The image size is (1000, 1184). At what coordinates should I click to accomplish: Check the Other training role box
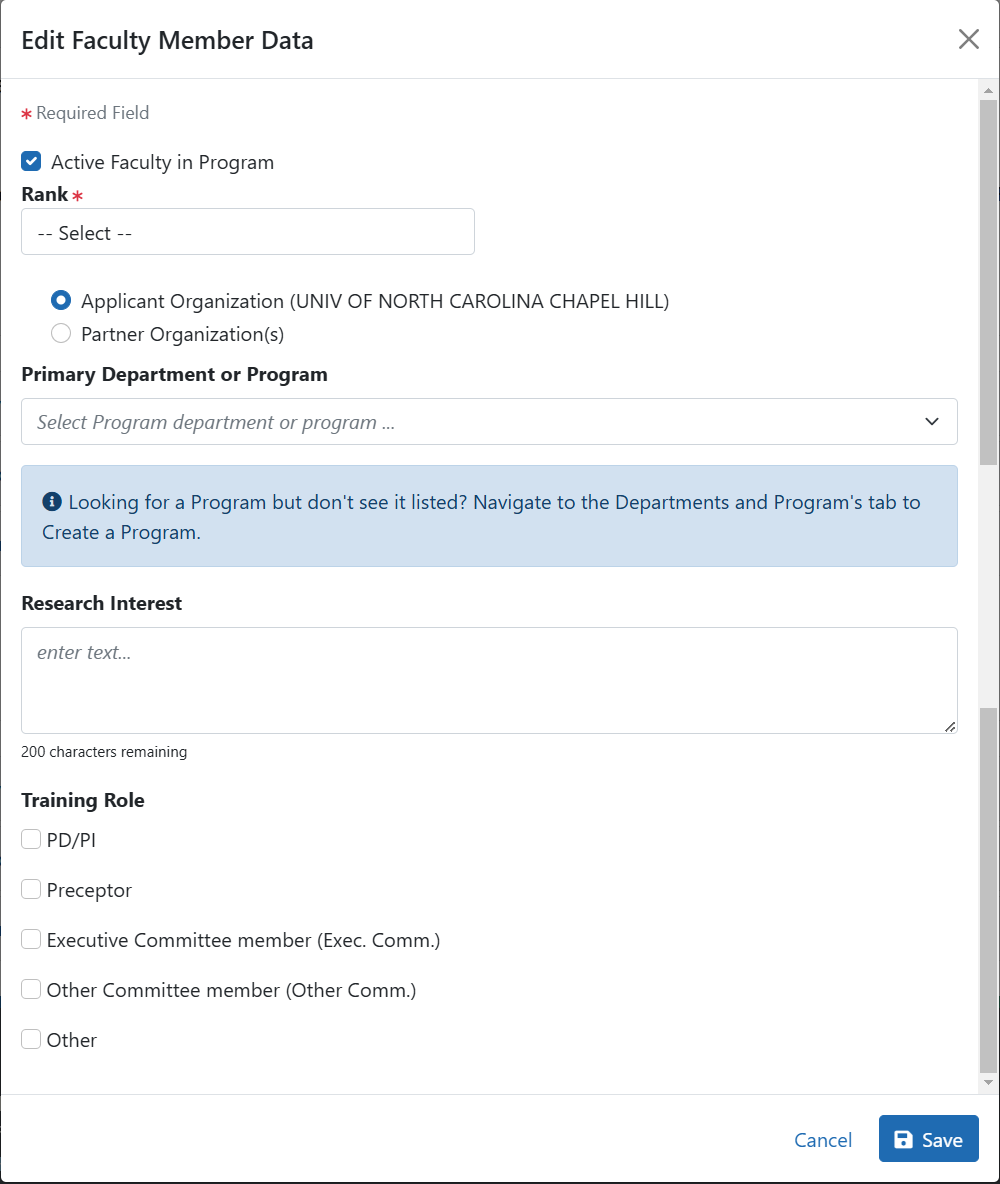(31, 1039)
